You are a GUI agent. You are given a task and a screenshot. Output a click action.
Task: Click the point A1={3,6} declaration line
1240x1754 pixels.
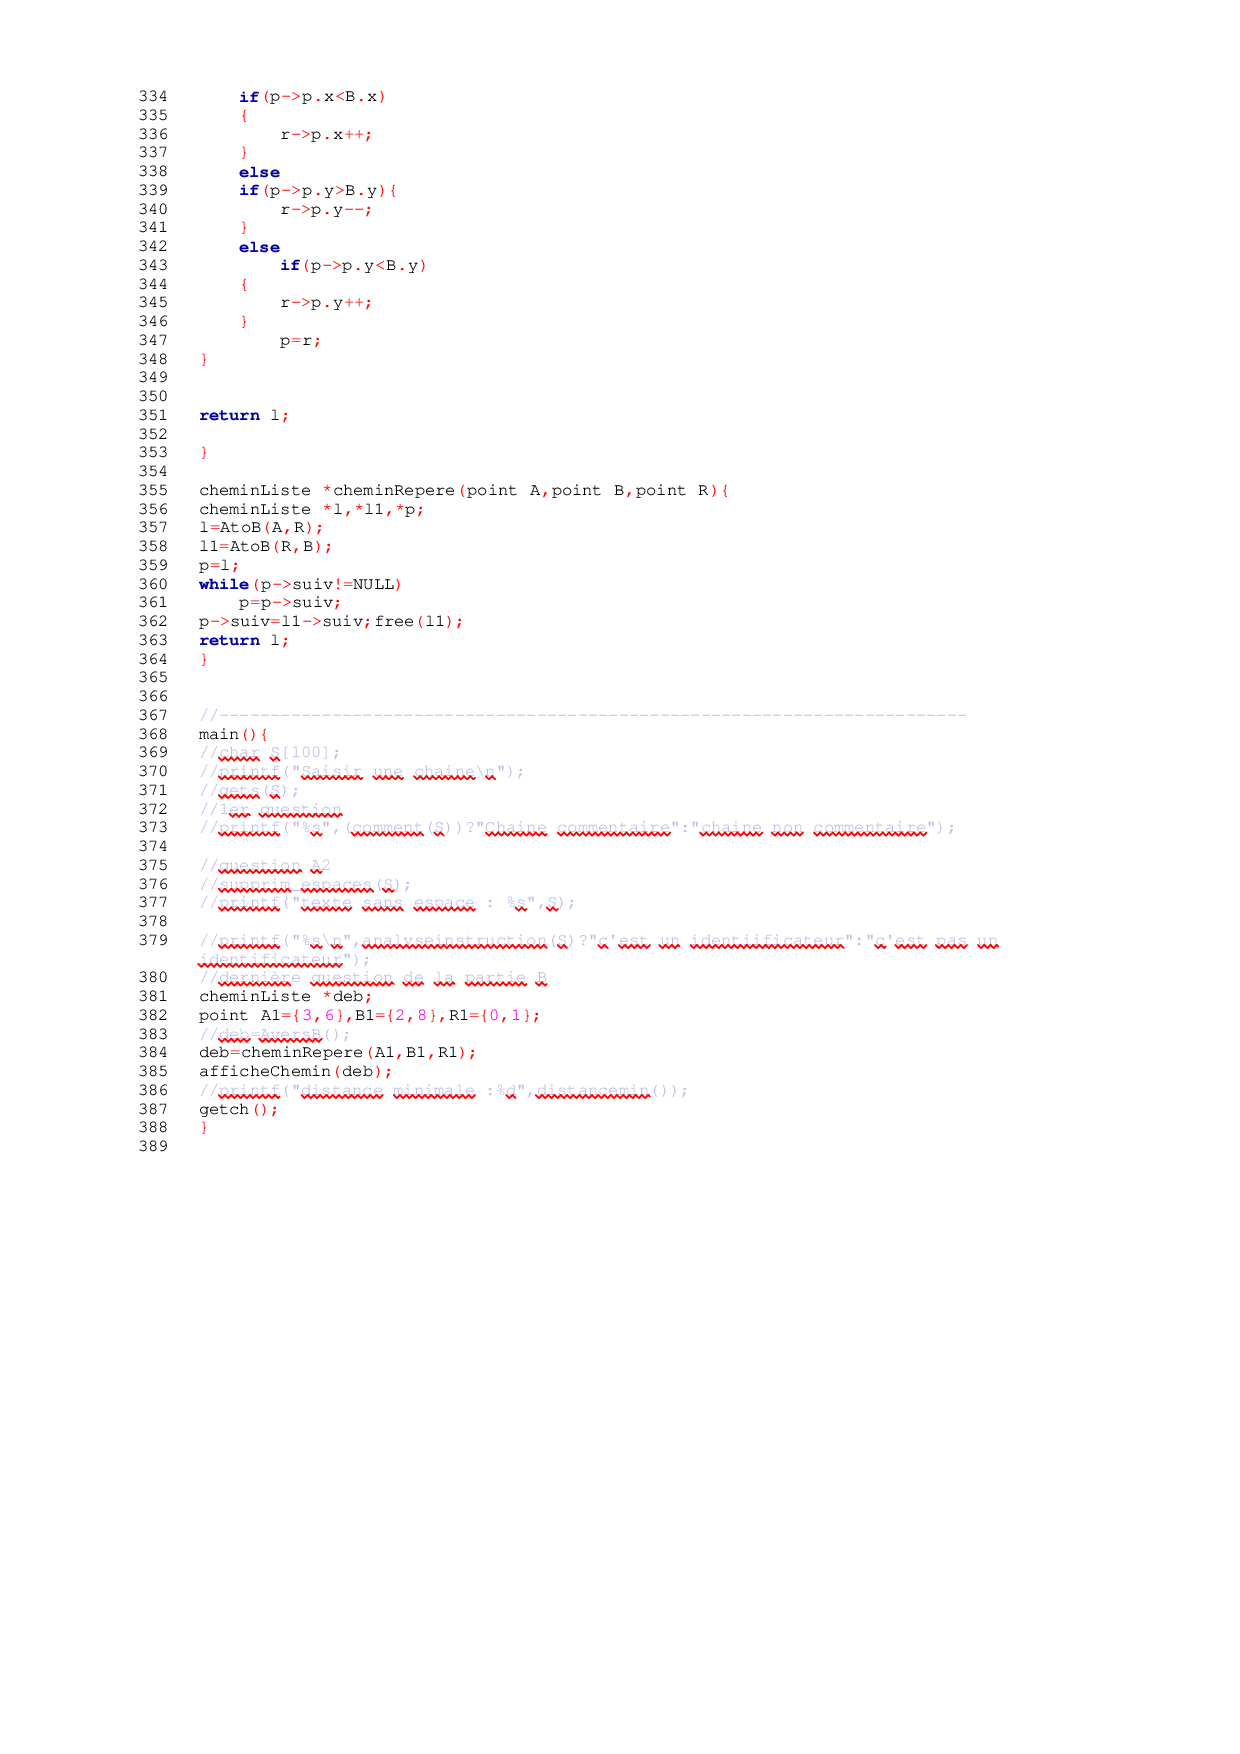point(369,1015)
